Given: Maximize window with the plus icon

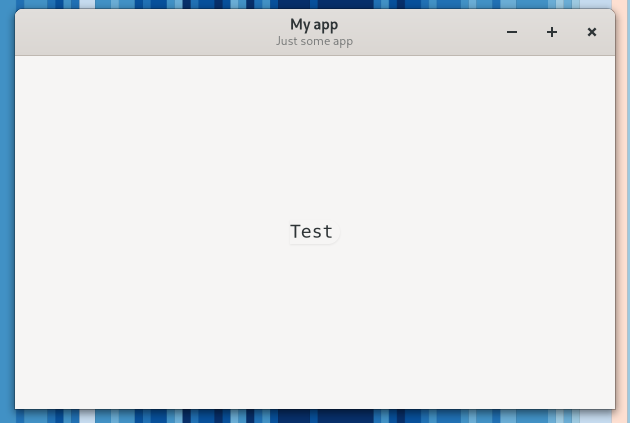Looking at the screenshot, I should click(552, 32).
